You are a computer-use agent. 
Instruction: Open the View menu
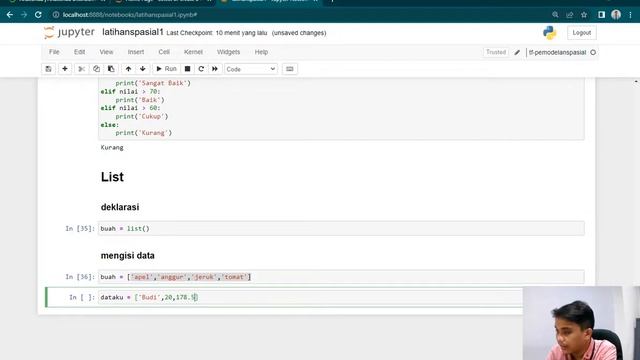coord(106,52)
